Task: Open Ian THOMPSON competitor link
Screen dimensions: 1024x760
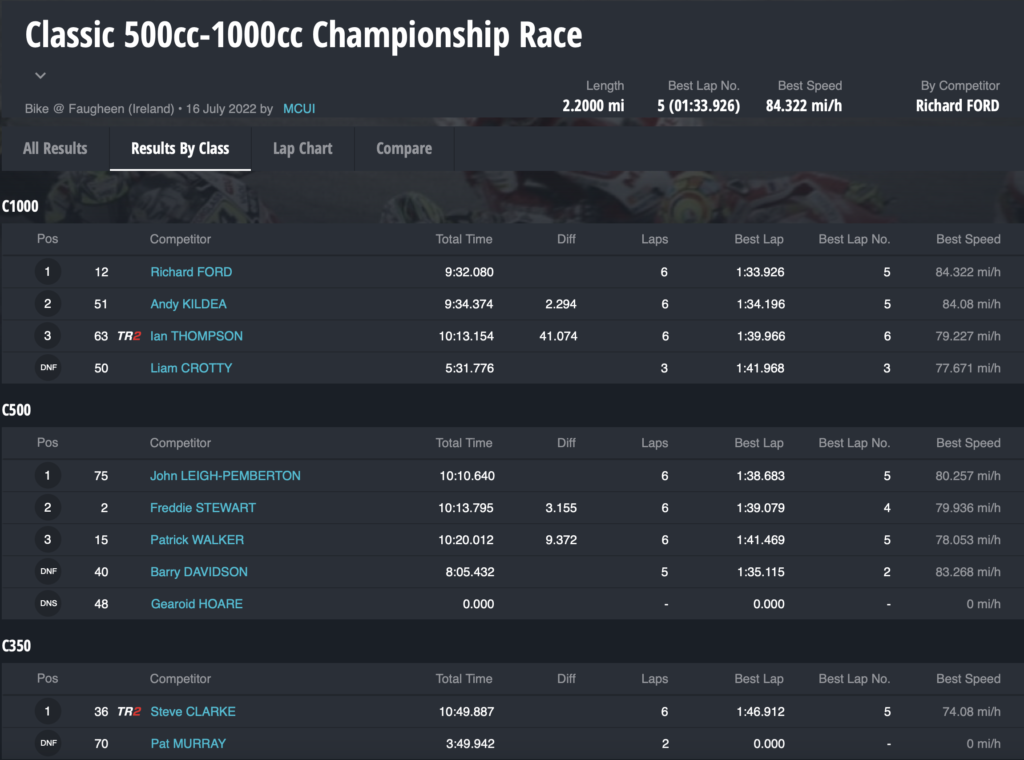Action: pyautogui.click(x=197, y=336)
